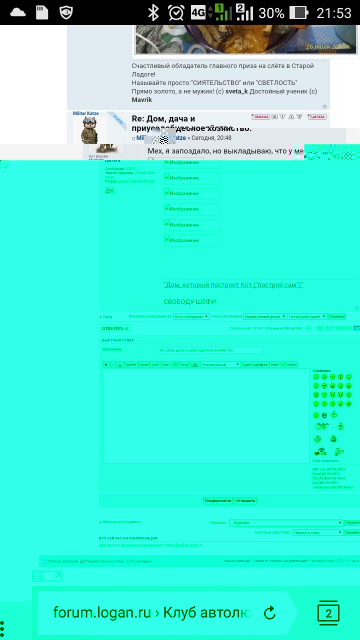Tap the browser reload icon

[269, 613]
